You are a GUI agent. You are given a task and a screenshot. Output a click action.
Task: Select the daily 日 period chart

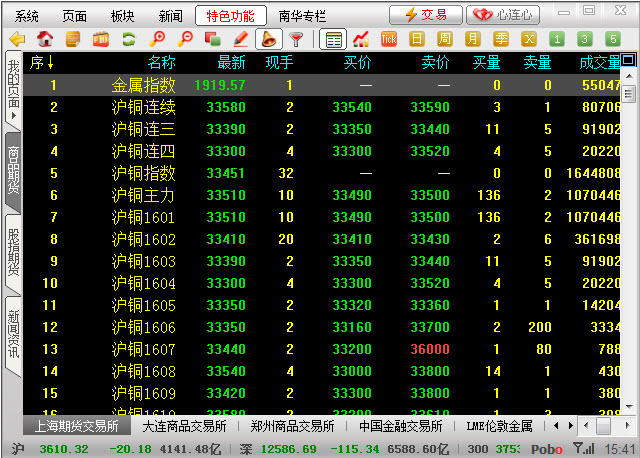pos(417,39)
